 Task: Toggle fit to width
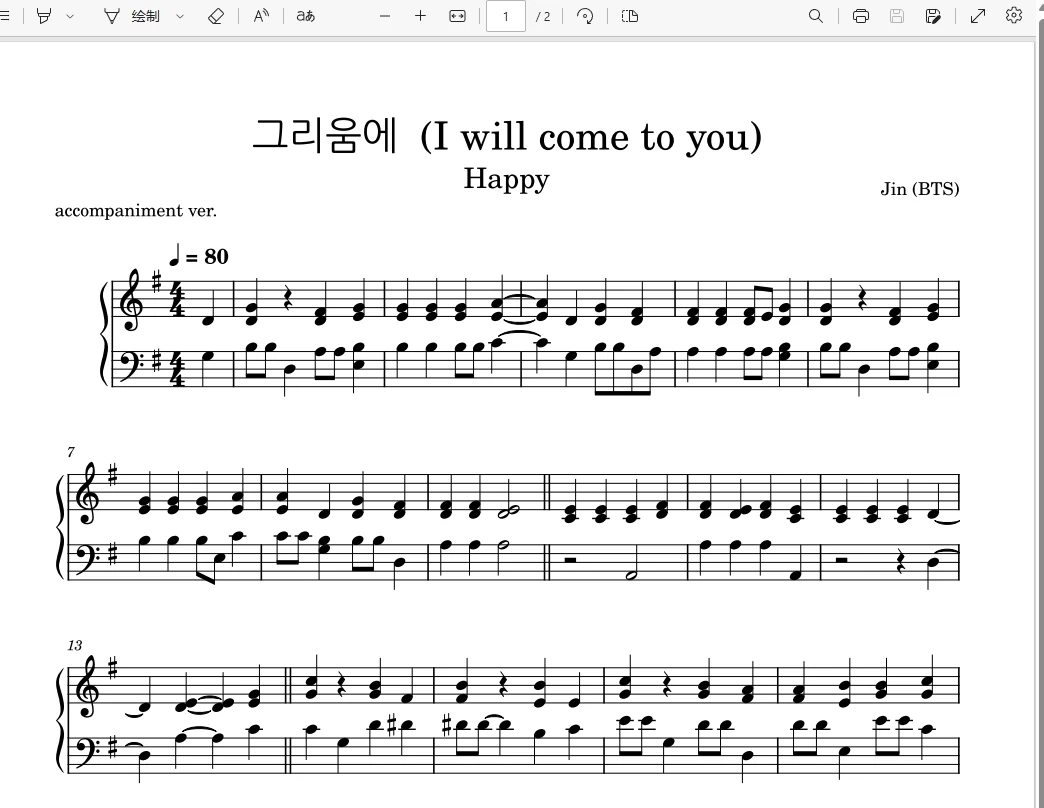point(457,16)
